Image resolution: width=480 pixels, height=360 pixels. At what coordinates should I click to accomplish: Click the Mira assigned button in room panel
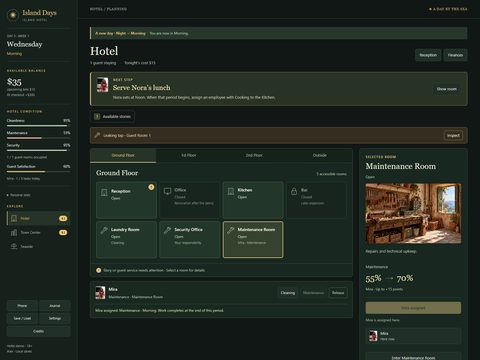point(413,308)
